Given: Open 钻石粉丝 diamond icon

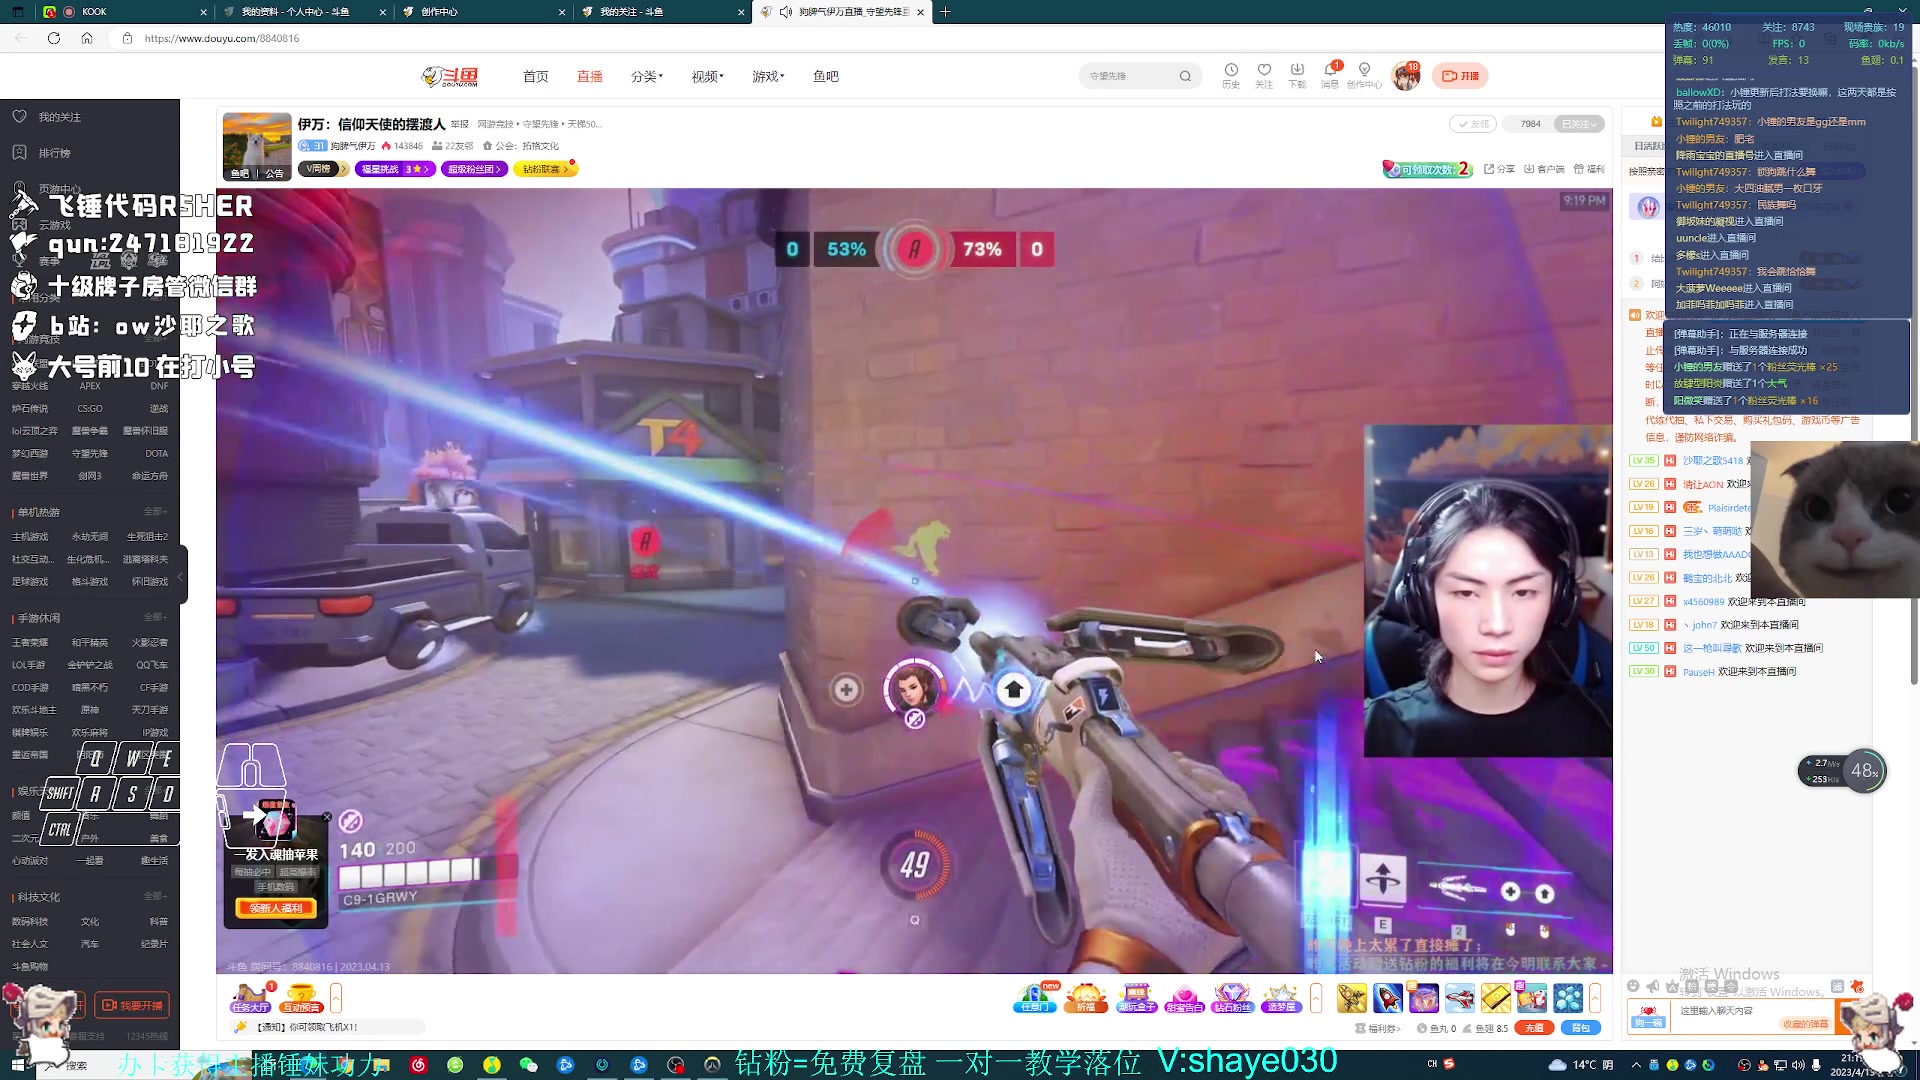Looking at the screenshot, I should tap(1232, 997).
